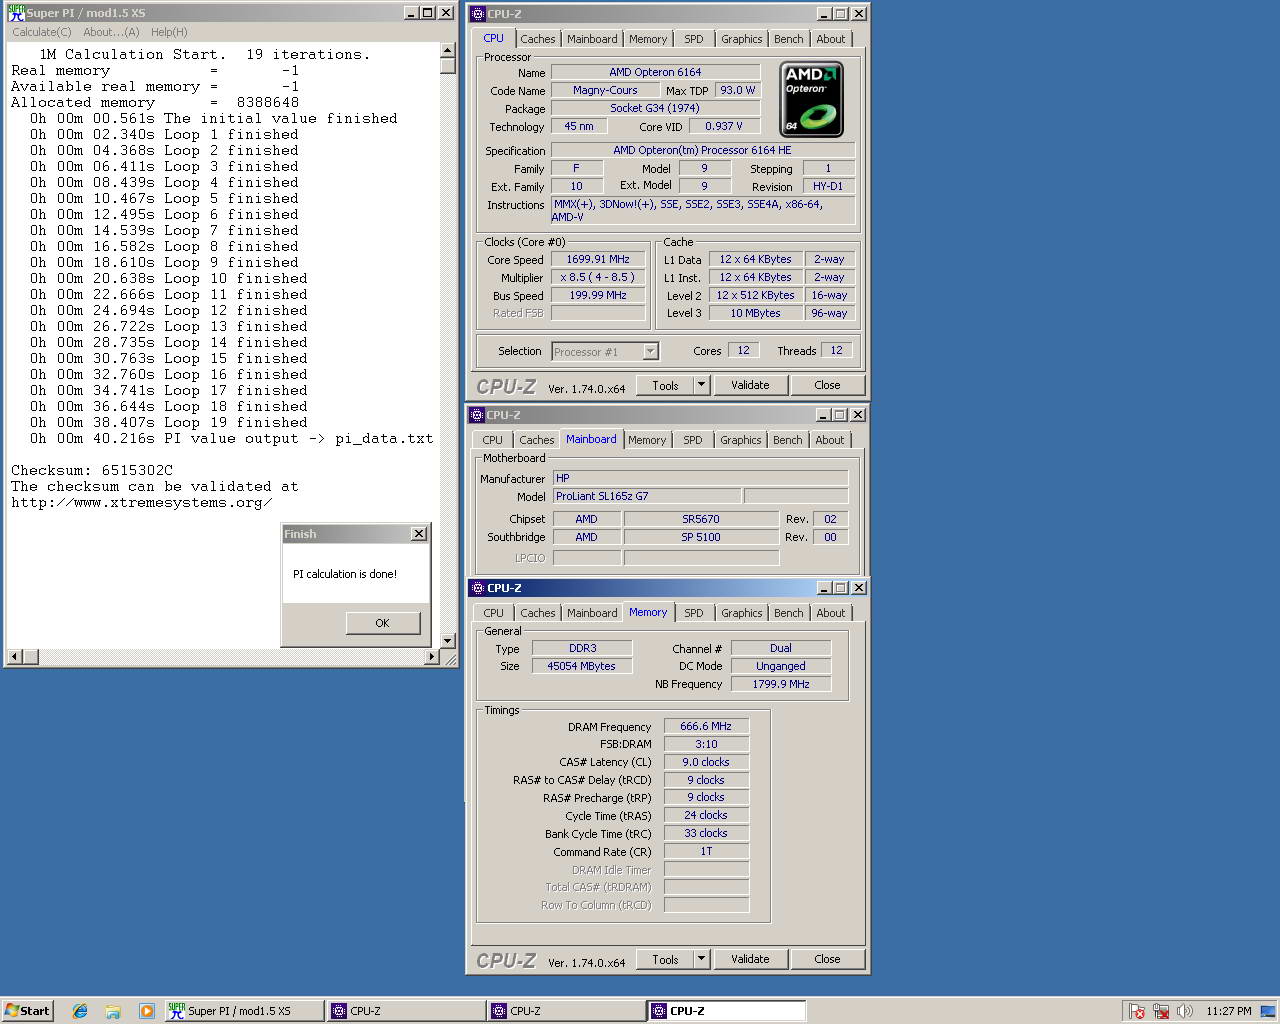Select Bench tab in Memory CPU-Z window
1280x1024 pixels.
[789, 613]
